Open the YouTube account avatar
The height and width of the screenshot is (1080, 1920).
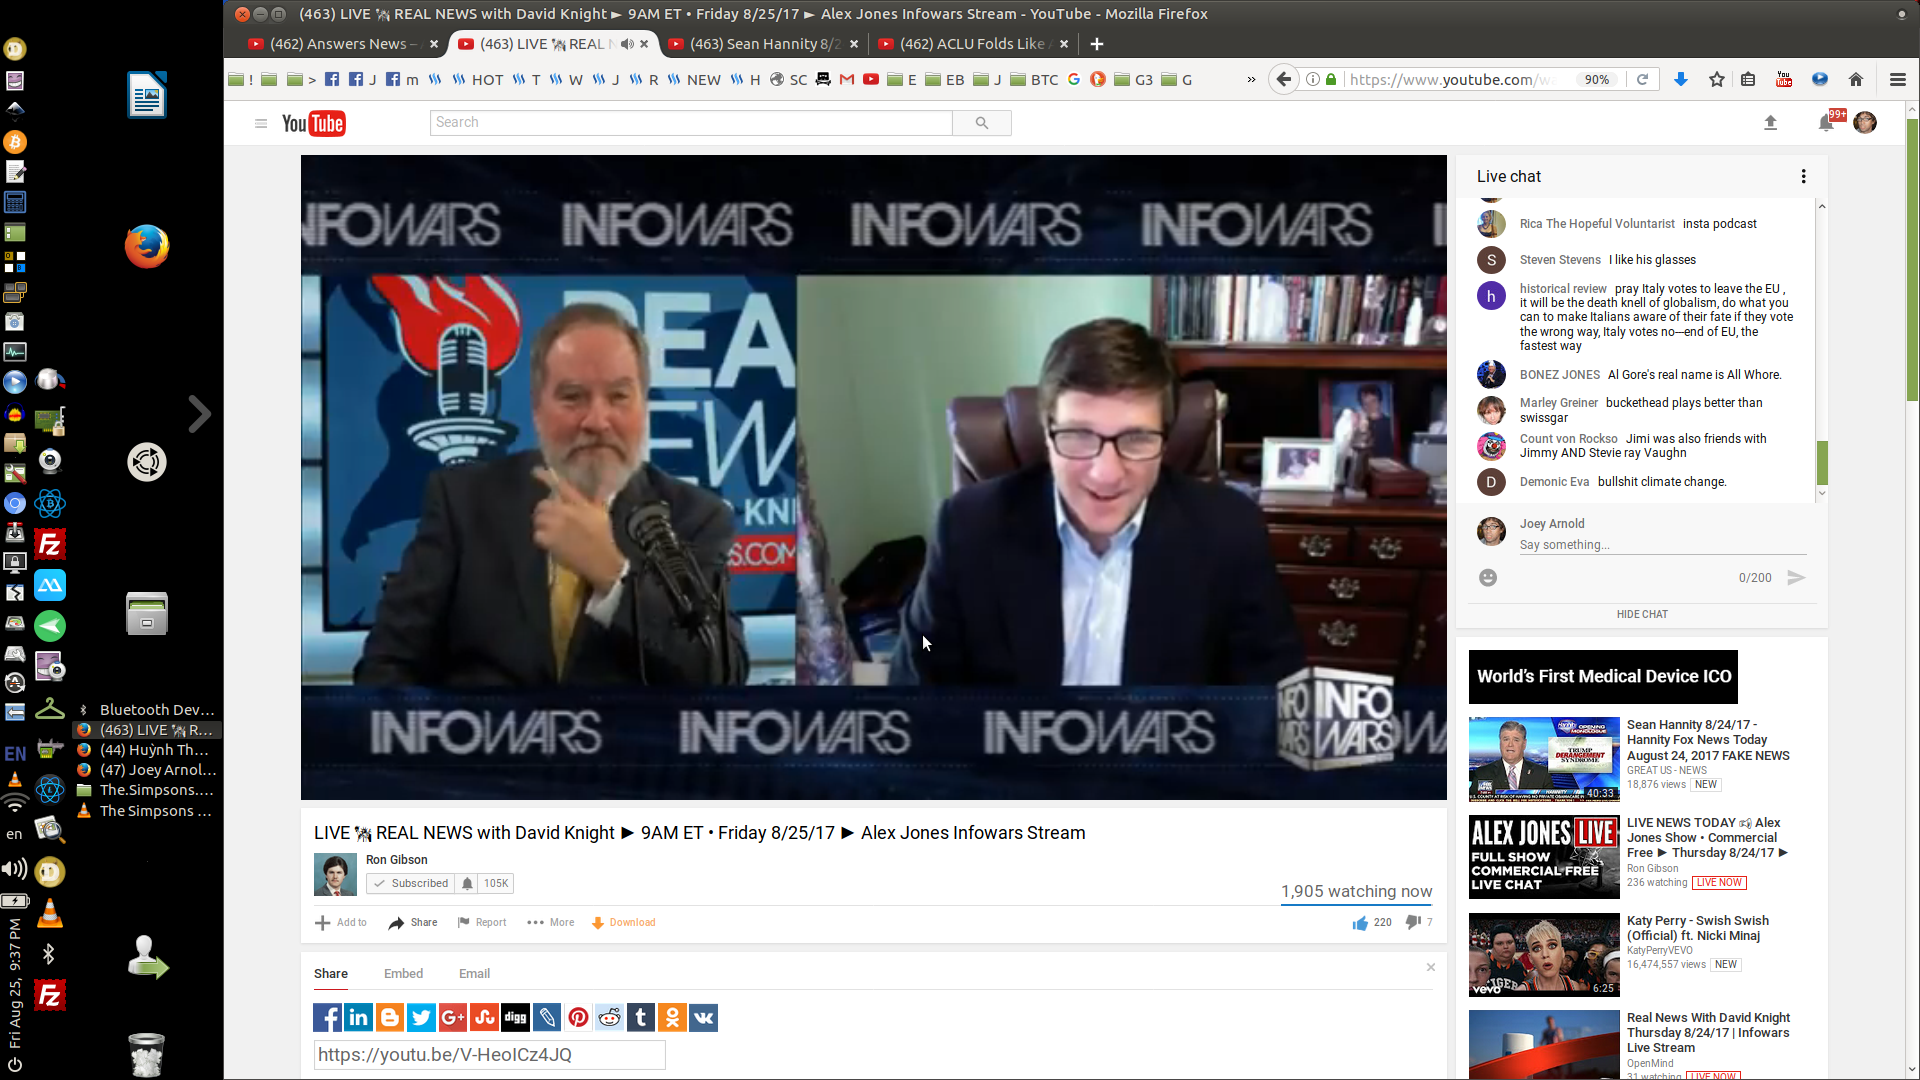(1865, 122)
